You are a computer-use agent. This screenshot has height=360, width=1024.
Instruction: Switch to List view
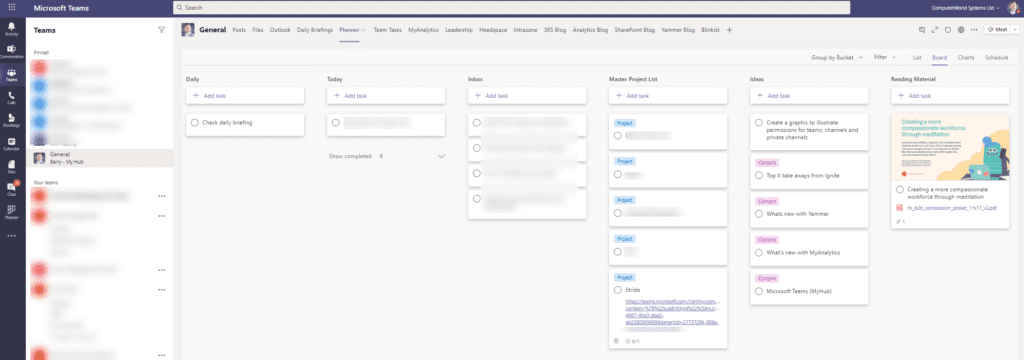pos(917,57)
